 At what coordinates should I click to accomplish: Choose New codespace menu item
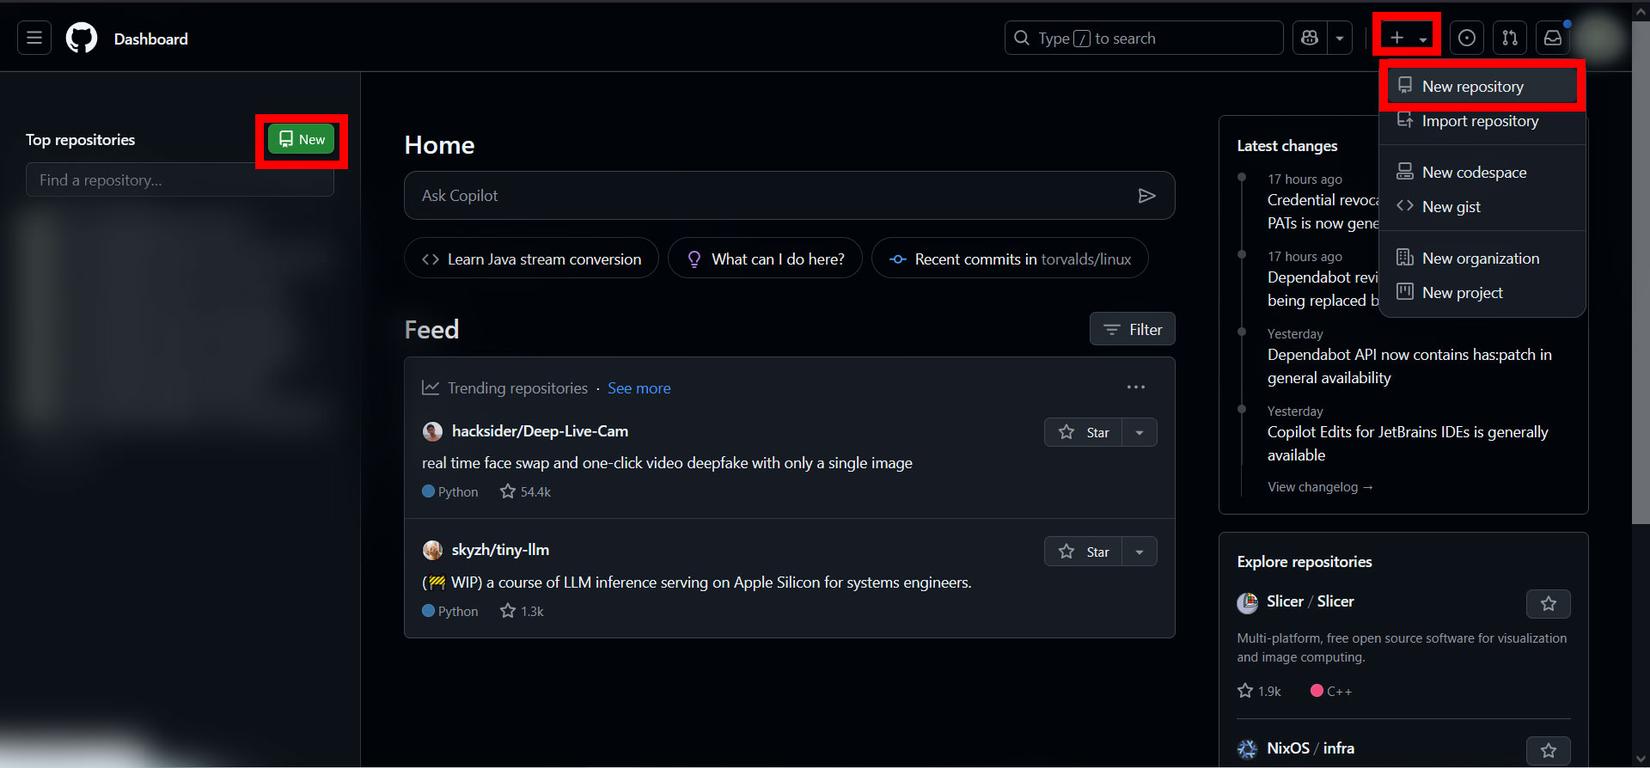click(1482, 172)
